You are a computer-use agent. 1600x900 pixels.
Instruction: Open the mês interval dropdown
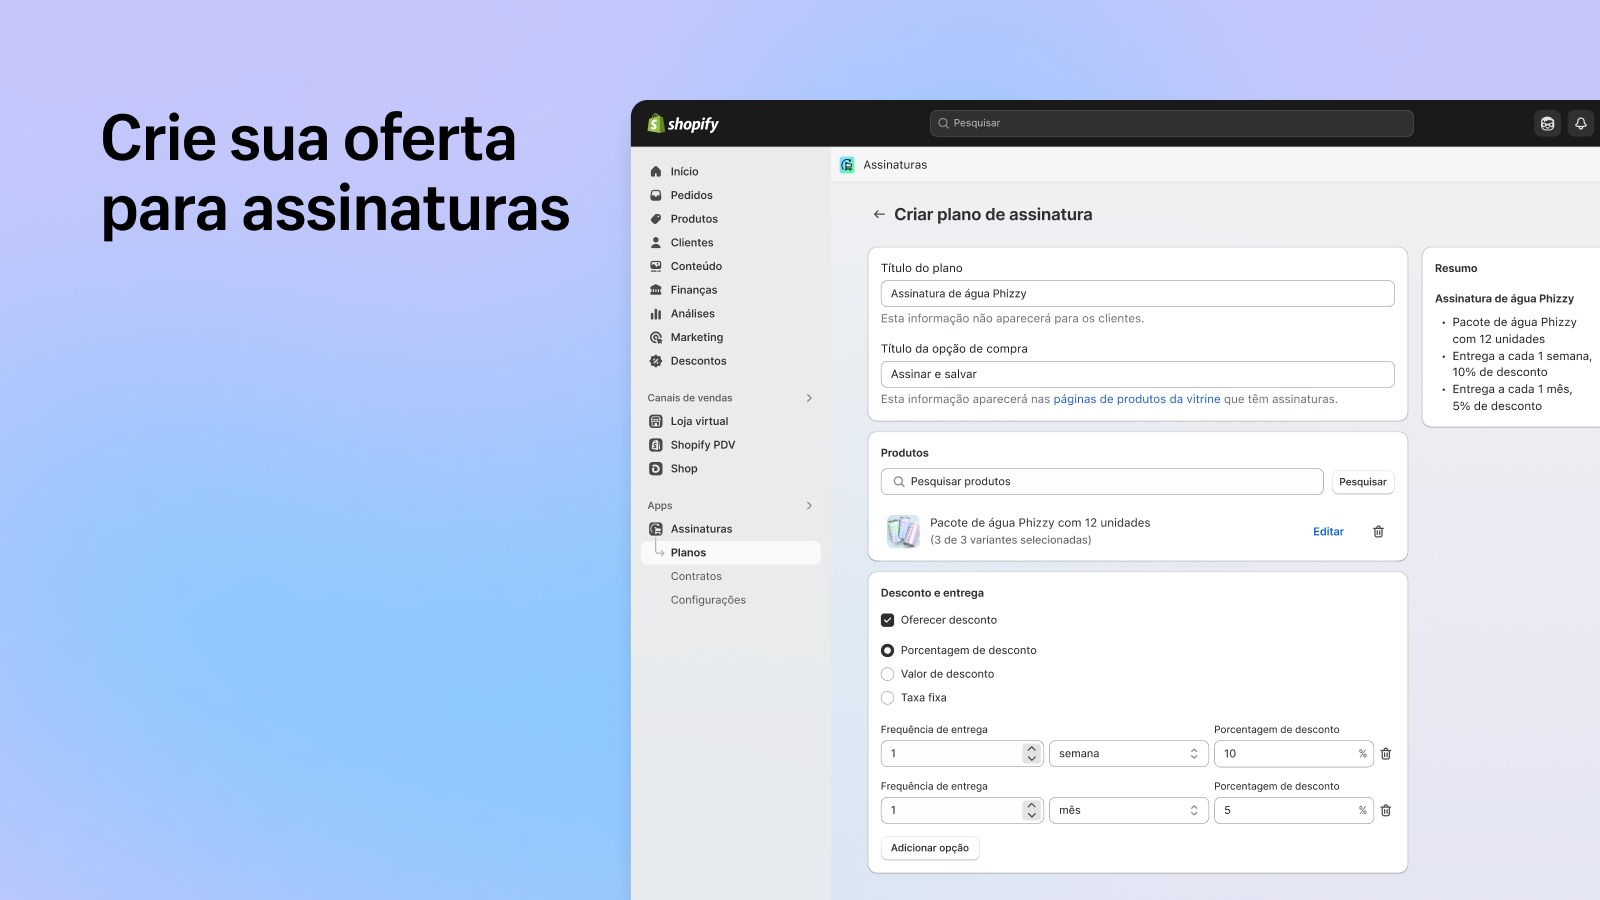tap(1128, 811)
